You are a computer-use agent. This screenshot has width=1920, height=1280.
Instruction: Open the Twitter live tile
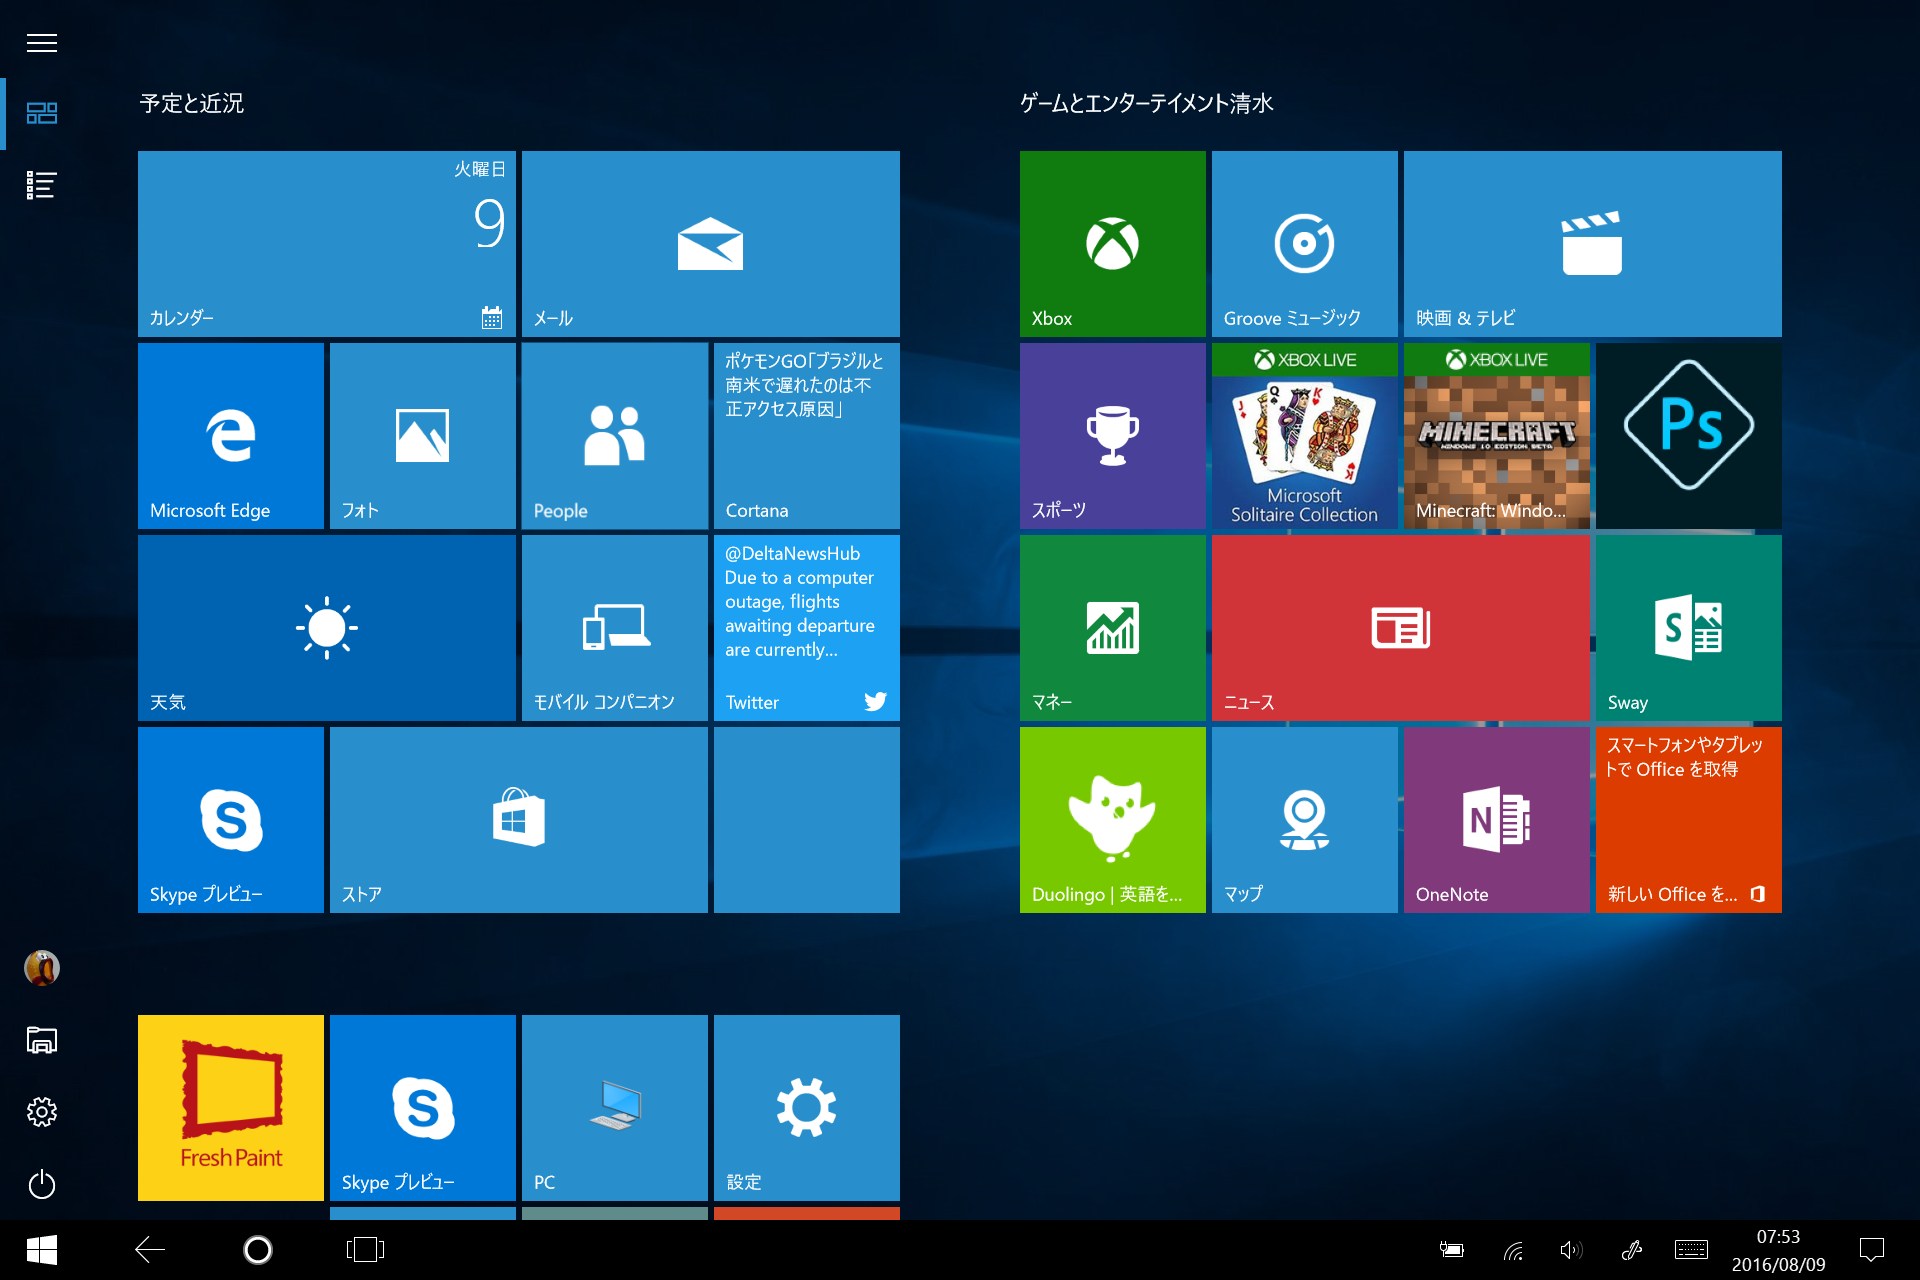point(806,627)
